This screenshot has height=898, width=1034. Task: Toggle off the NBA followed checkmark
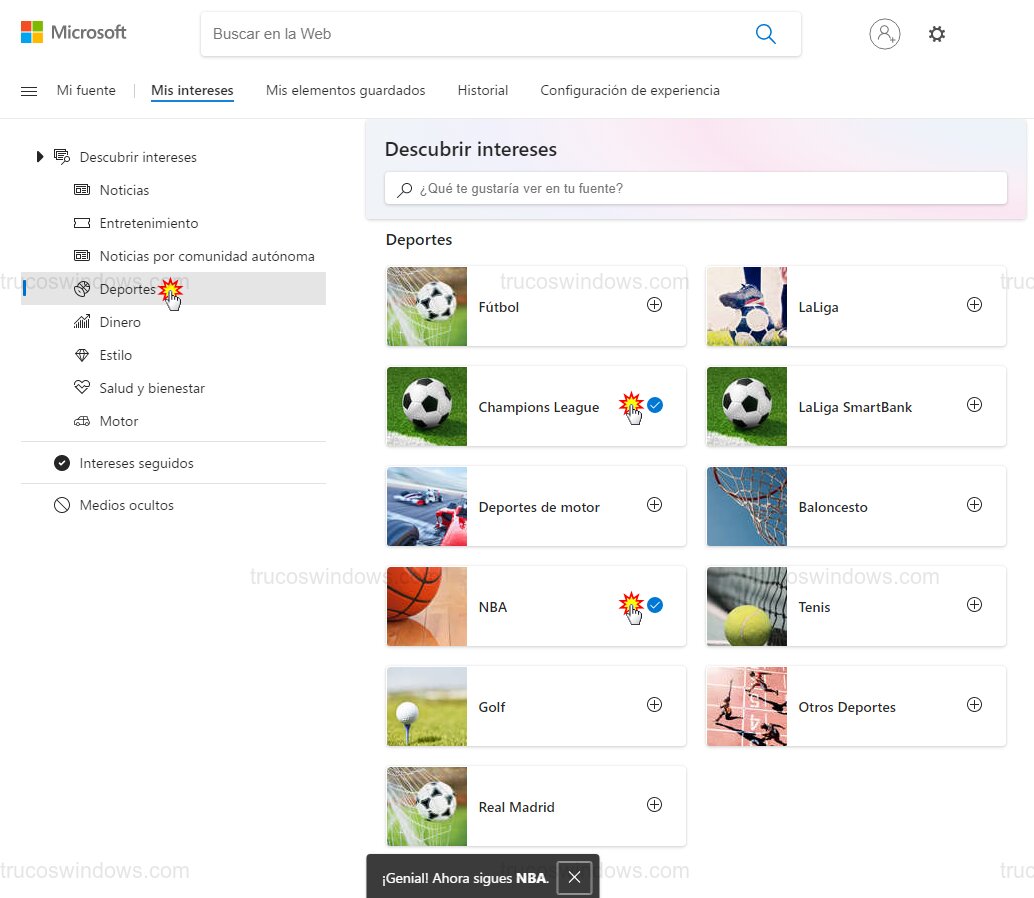click(x=655, y=605)
